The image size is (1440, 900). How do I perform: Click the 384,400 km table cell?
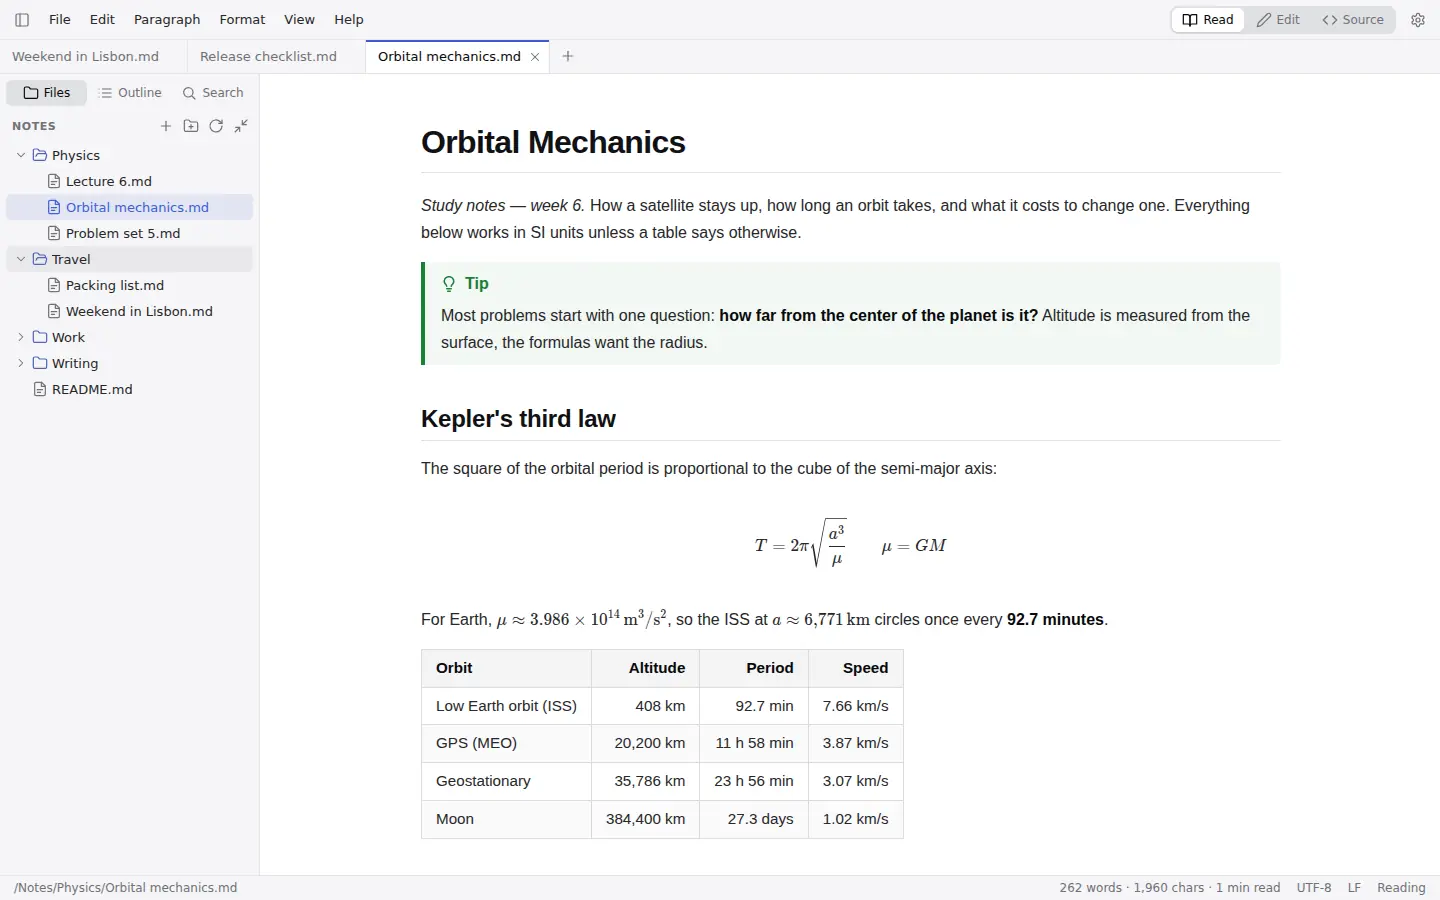[x=645, y=819]
